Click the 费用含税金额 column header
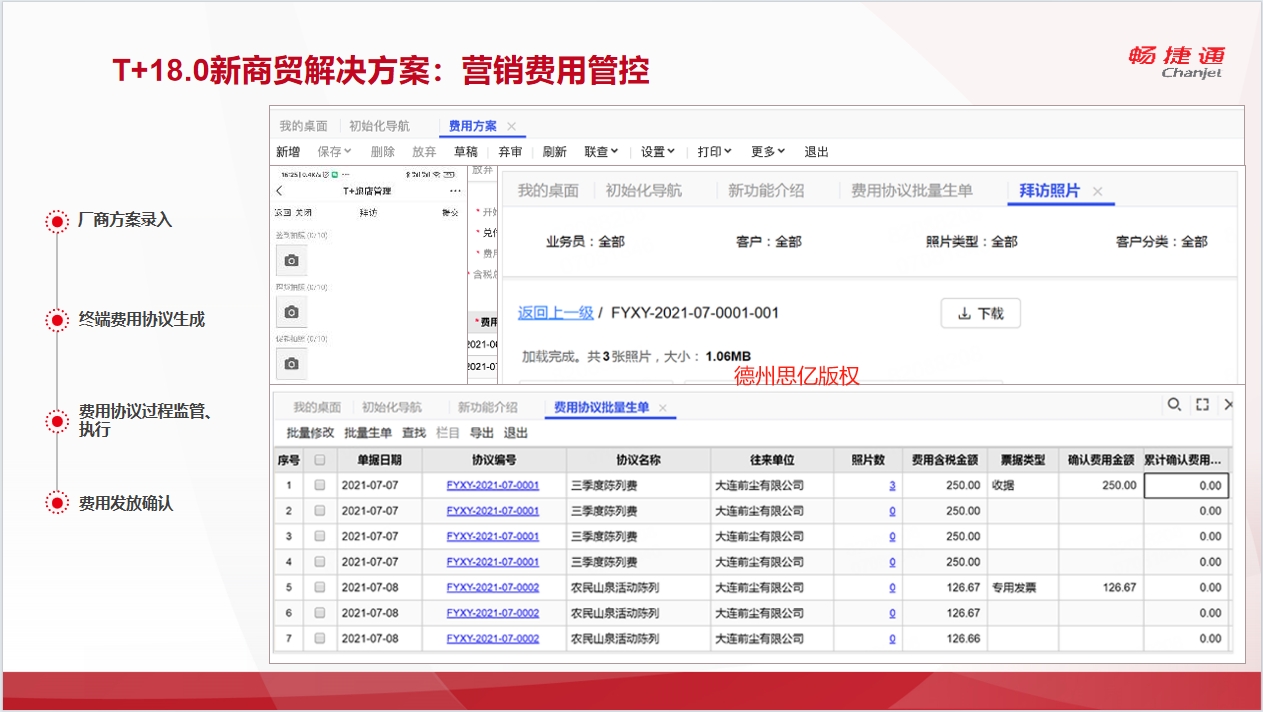Screen dimensions: 1263x712 [945, 460]
